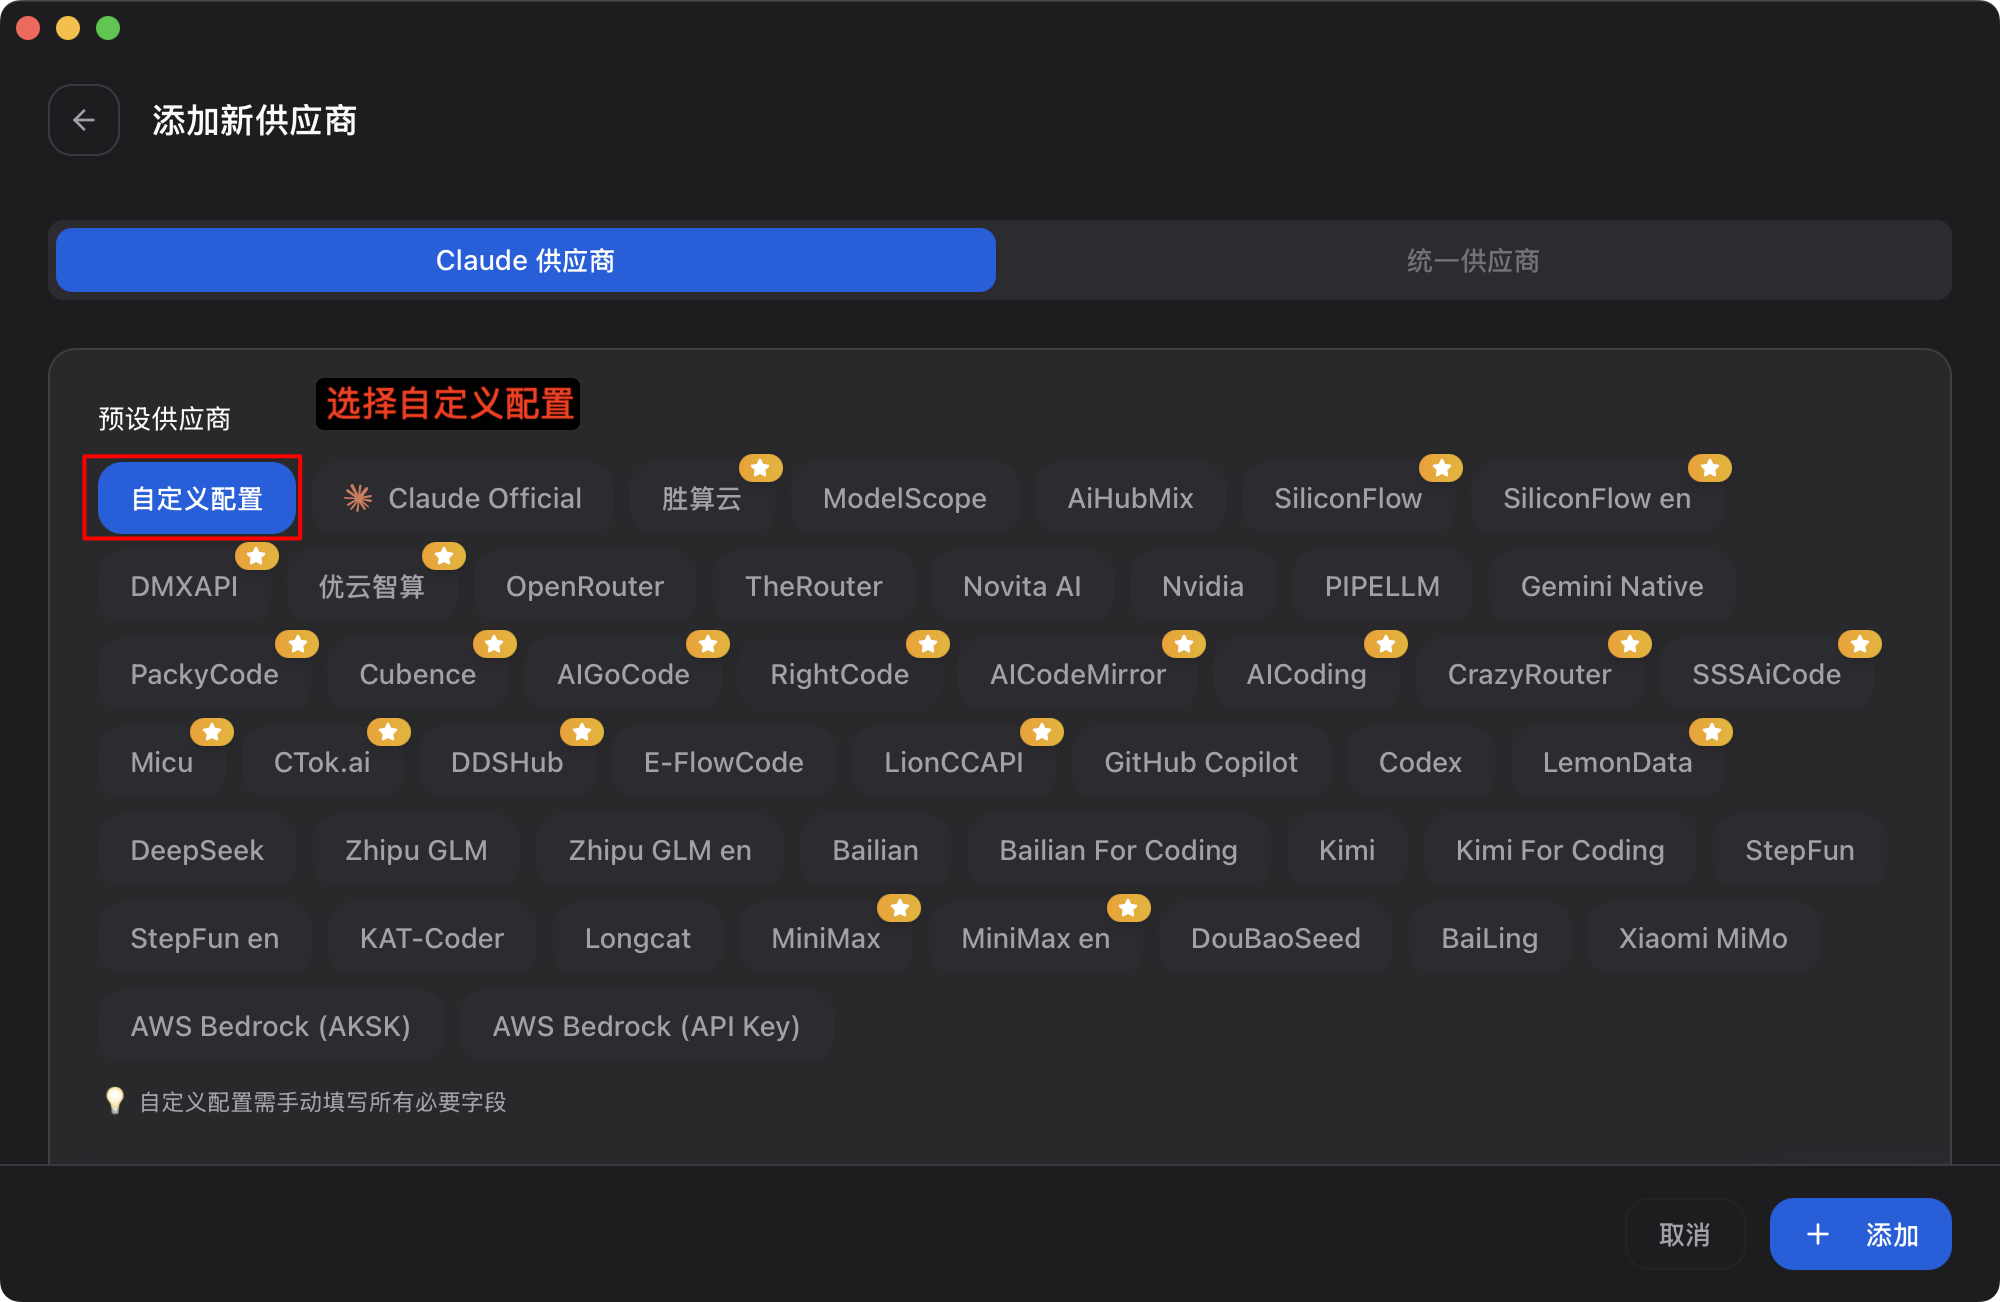Image resolution: width=2000 pixels, height=1302 pixels.
Task: Choose the DMXAPI provider chip
Action: (185, 586)
